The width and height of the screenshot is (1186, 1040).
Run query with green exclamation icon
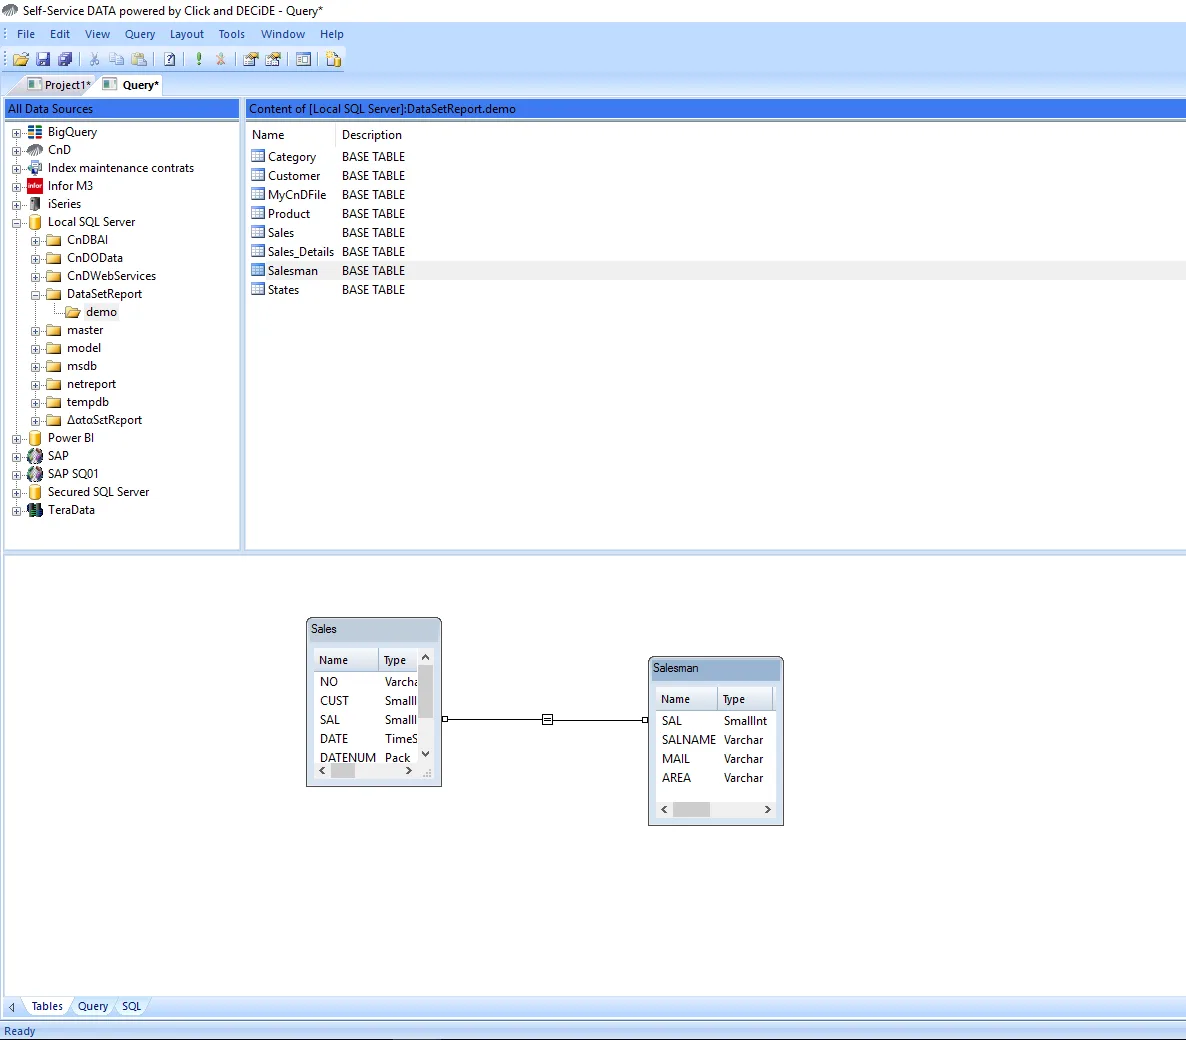coord(199,59)
